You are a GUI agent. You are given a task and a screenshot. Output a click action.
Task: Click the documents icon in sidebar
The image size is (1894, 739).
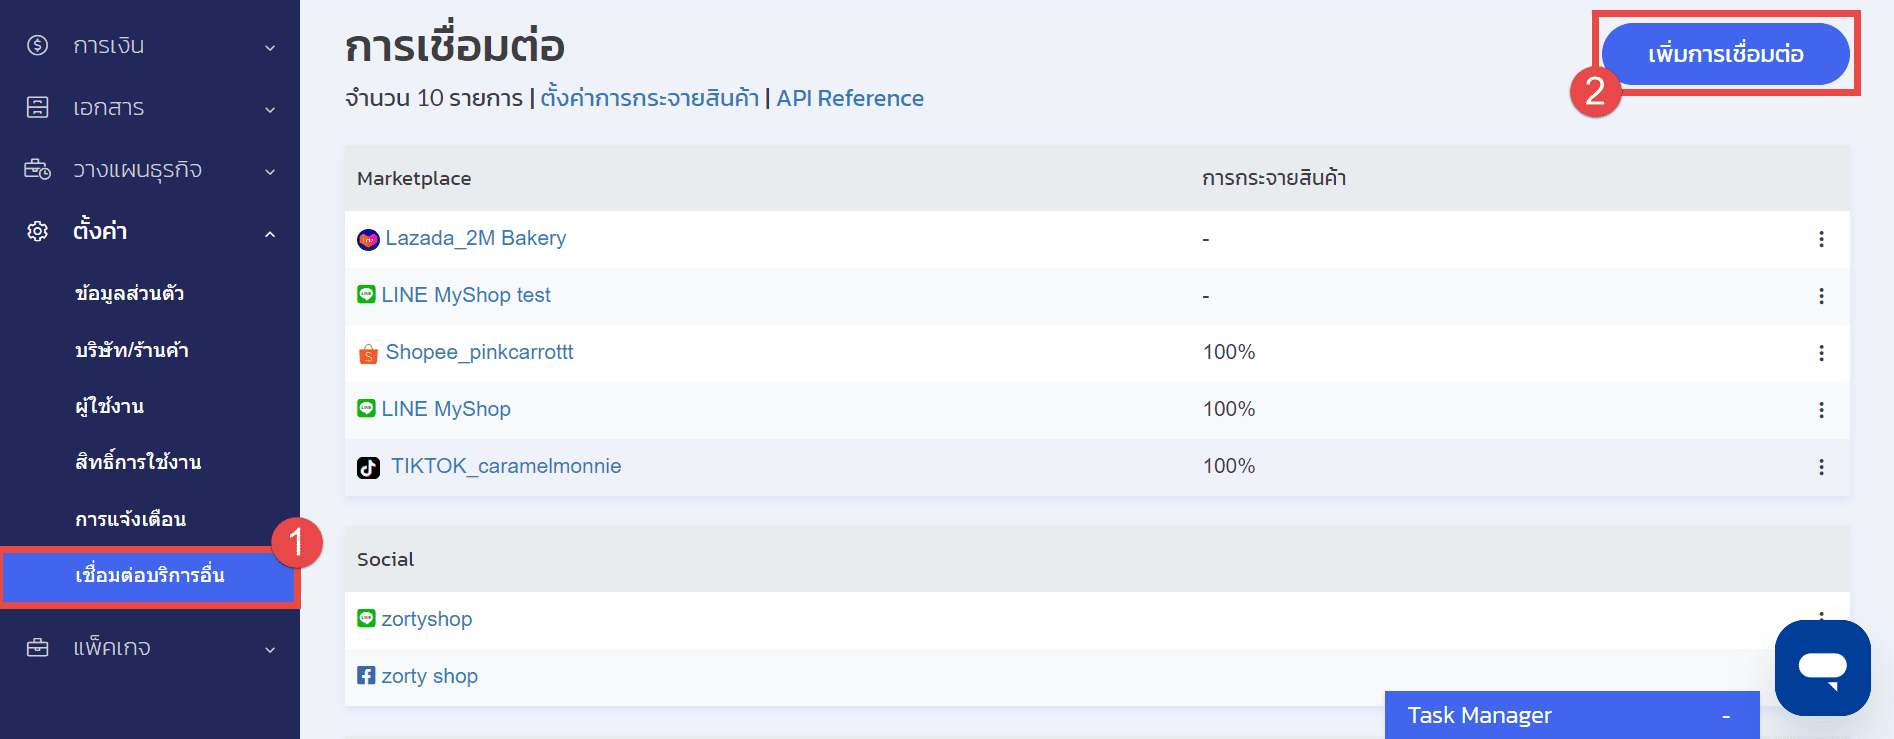(x=37, y=107)
